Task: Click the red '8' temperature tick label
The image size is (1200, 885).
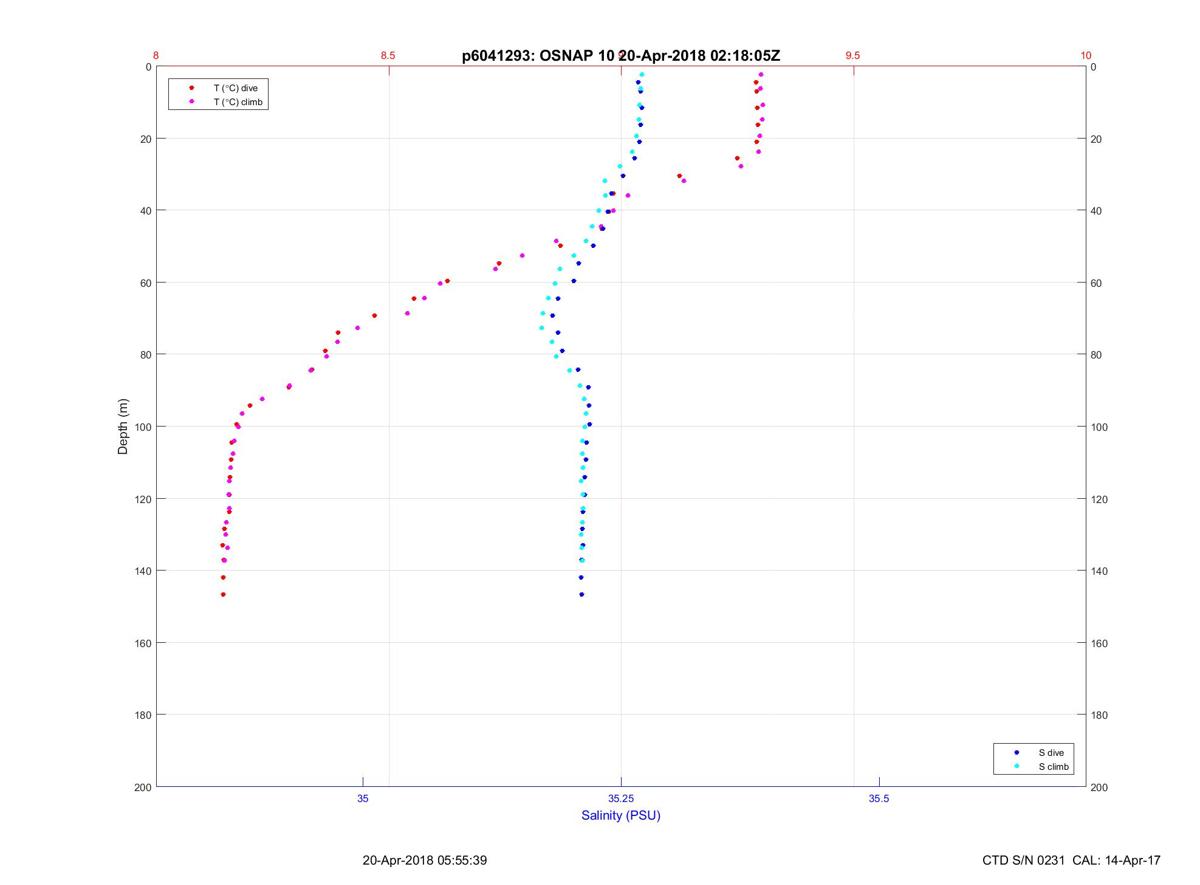Action: [x=156, y=56]
